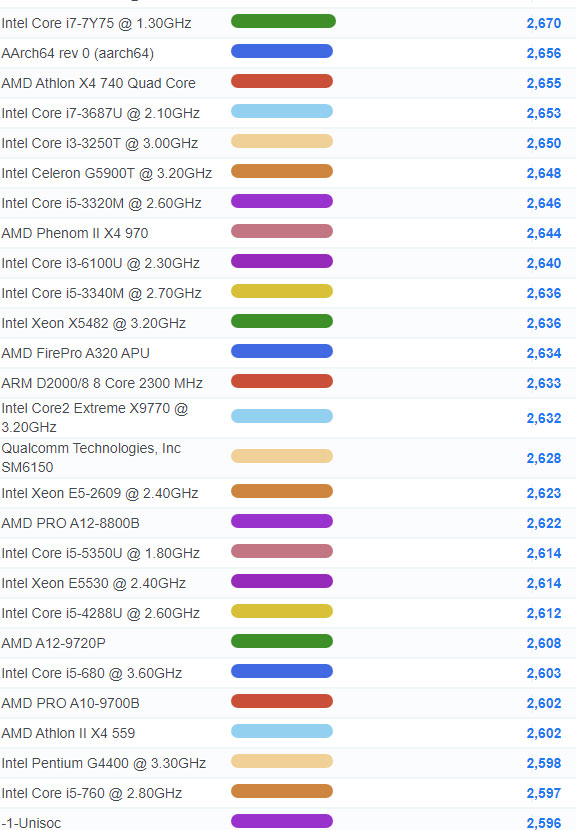Click the 2,650 score value

[x=544, y=143]
